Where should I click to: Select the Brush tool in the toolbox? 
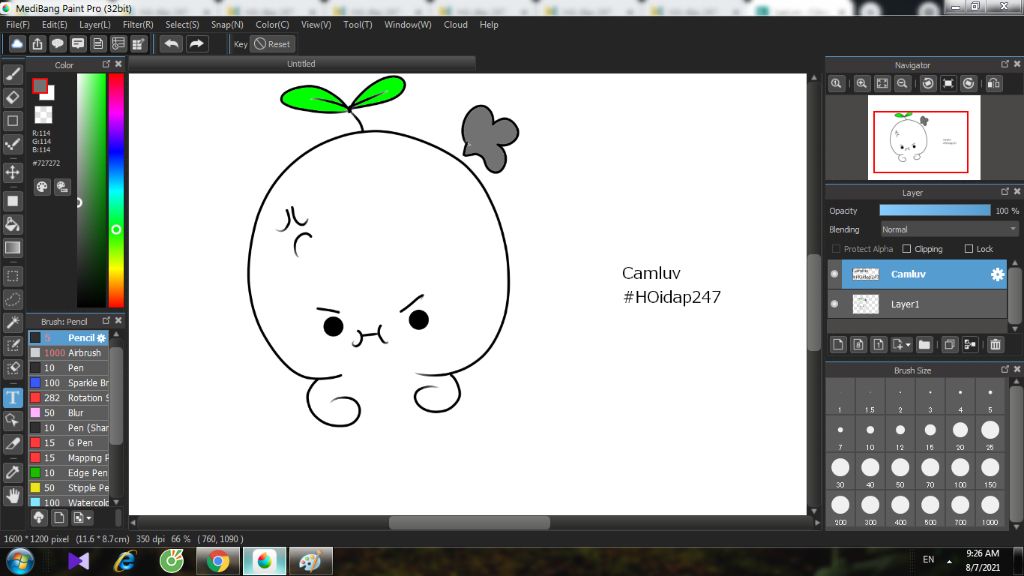[12, 74]
